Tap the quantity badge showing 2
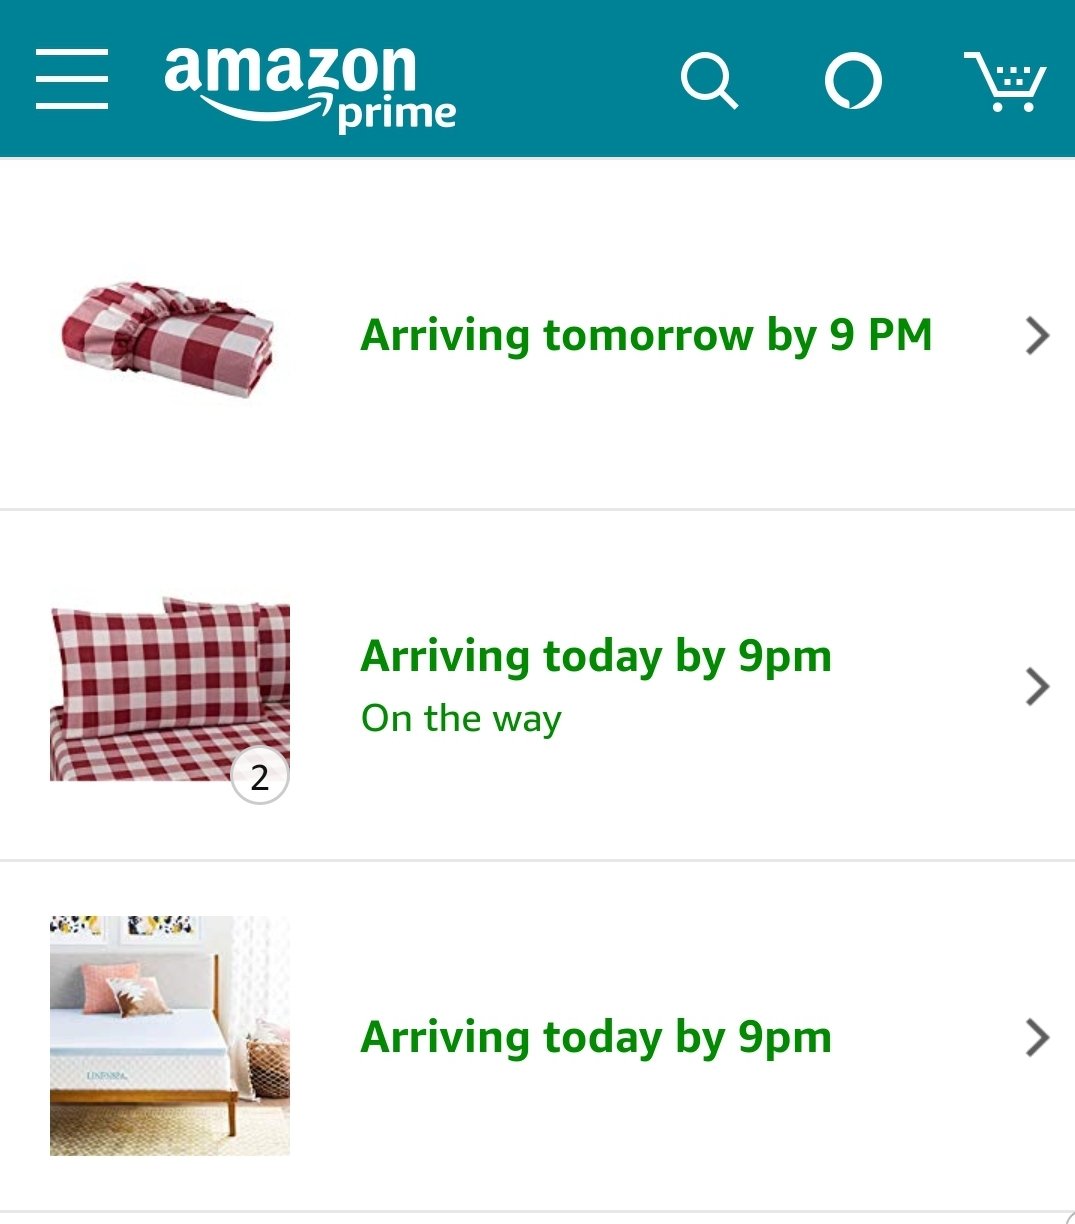The height and width of the screenshot is (1224, 1075). [x=260, y=777]
